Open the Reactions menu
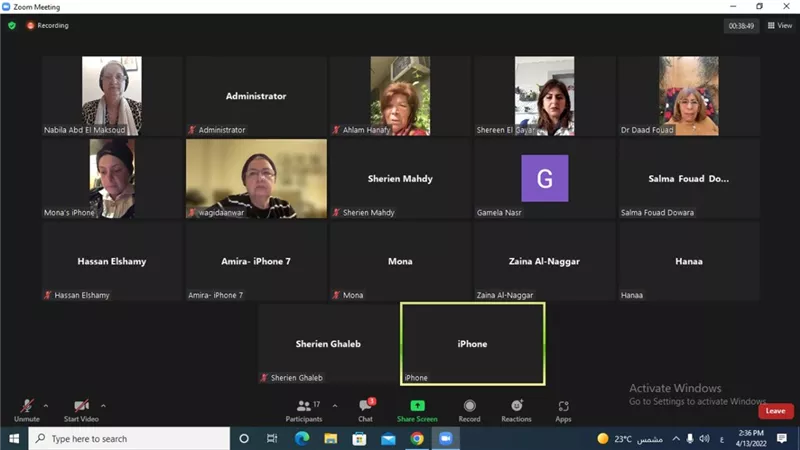The image size is (800, 450). tap(516, 410)
